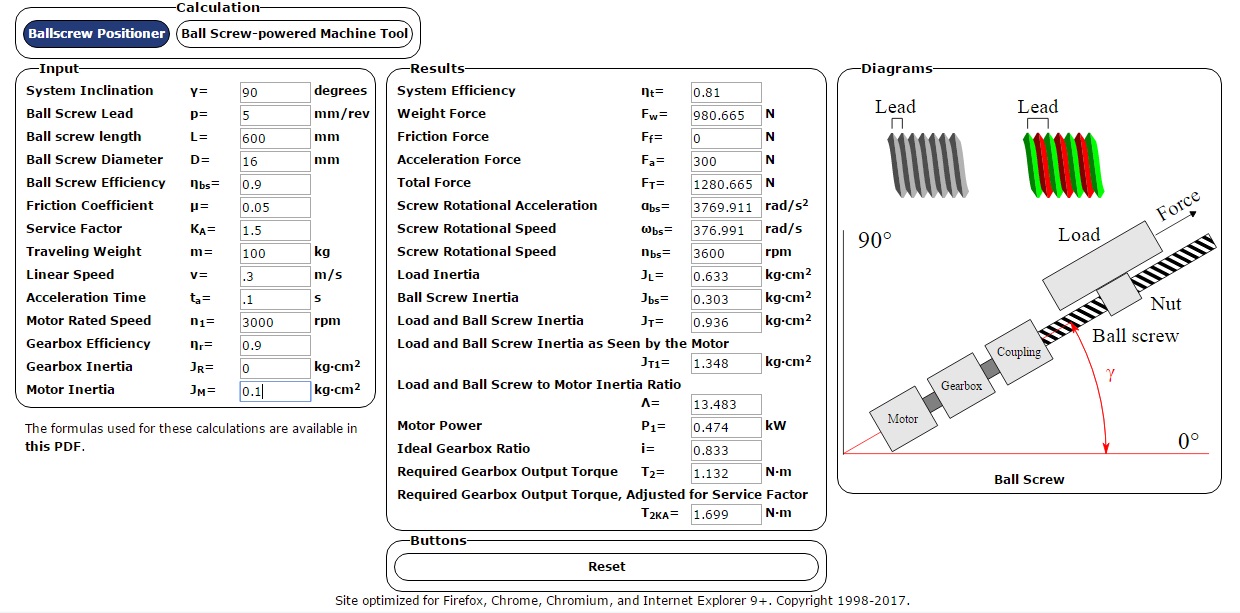The image size is (1240, 613).
Task: Focus the Gearbox Inertia input
Action: pos(276,368)
